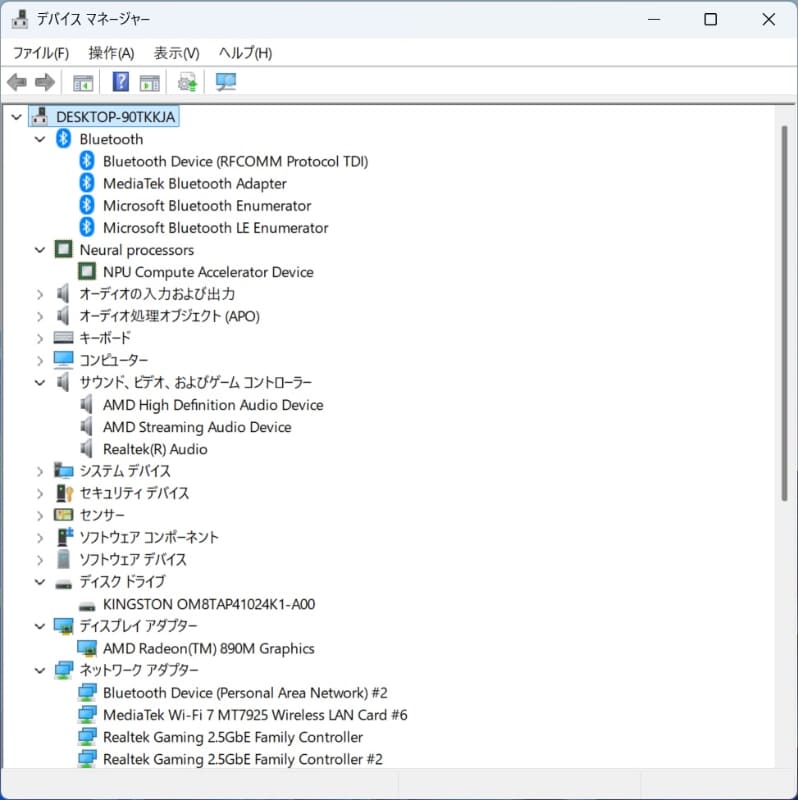Collapse the DESKTOP-90TKKJA root node
Image resolution: width=798 pixels, height=800 pixels.
pos(16,117)
